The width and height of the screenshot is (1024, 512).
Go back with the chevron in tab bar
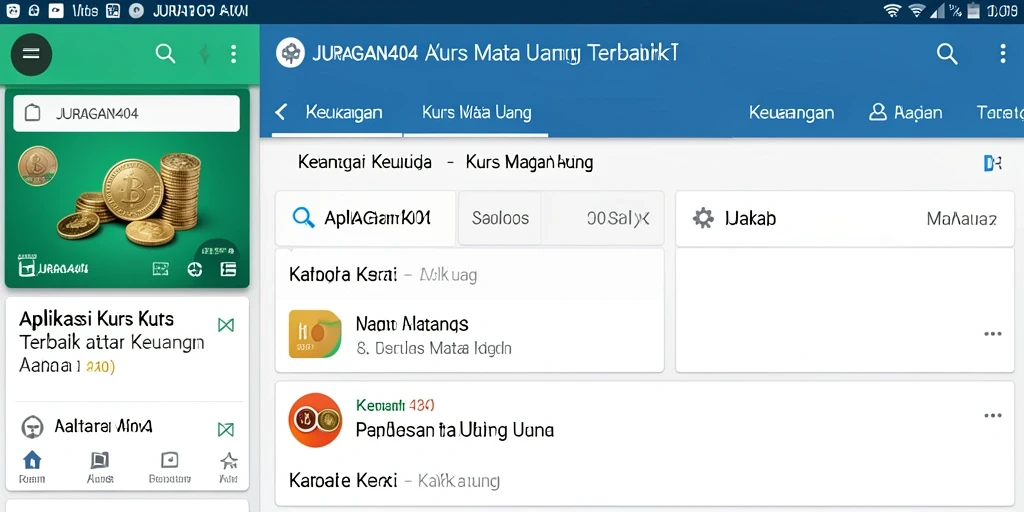(x=281, y=112)
